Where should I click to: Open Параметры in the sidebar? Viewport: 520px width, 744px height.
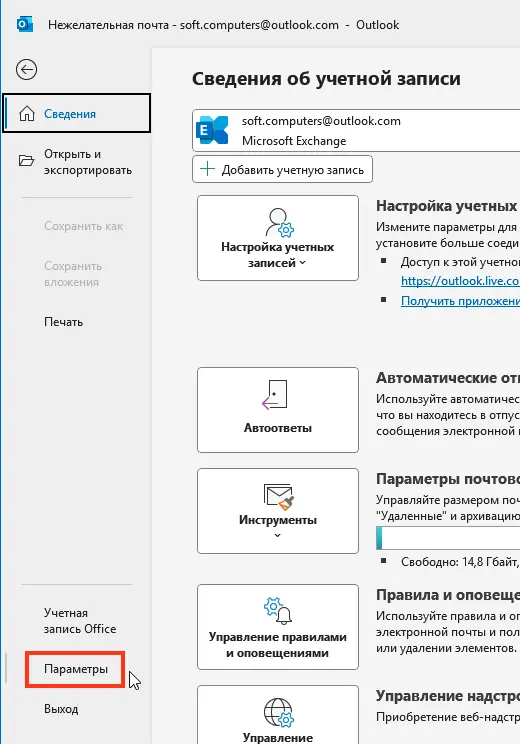pos(76,669)
